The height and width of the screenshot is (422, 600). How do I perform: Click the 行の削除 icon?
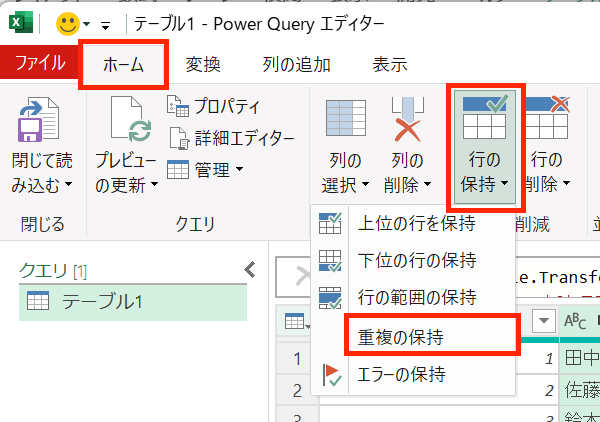(546, 118)
